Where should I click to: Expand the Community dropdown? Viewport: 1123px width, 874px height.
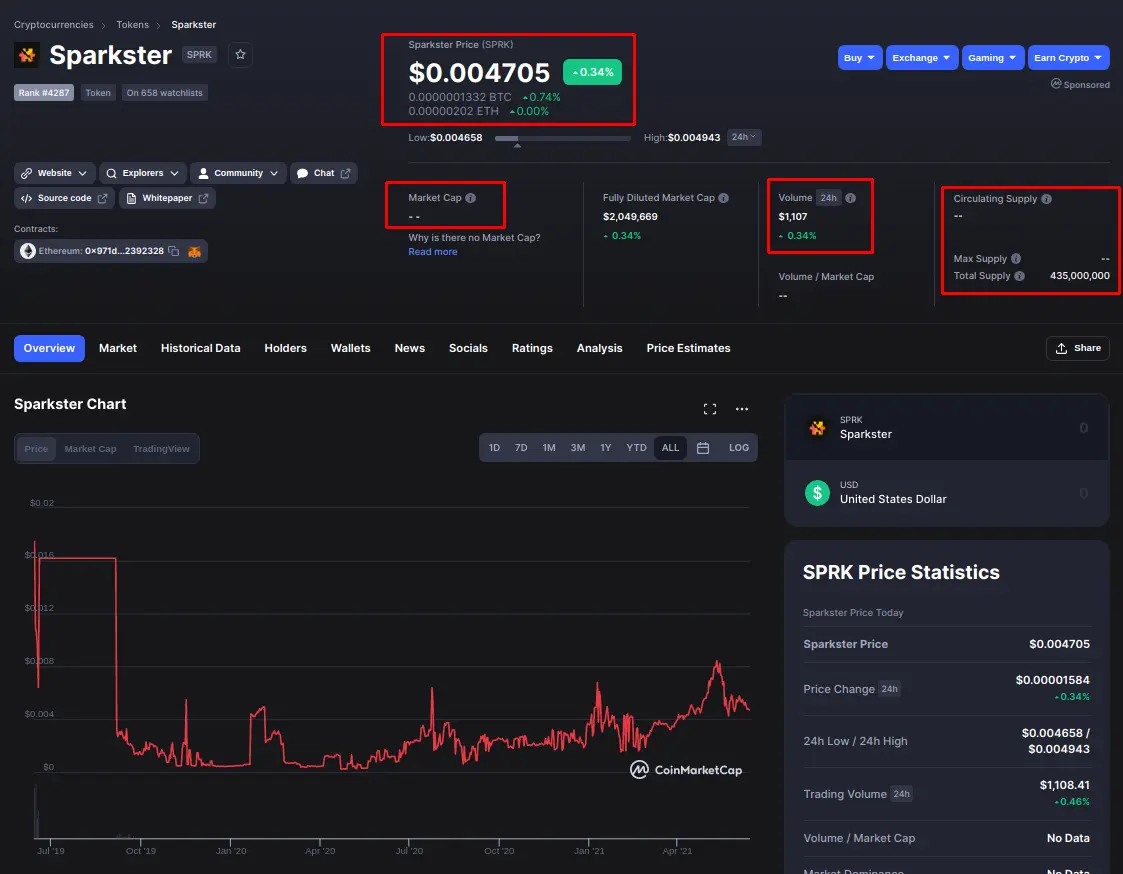coord(238,173)
